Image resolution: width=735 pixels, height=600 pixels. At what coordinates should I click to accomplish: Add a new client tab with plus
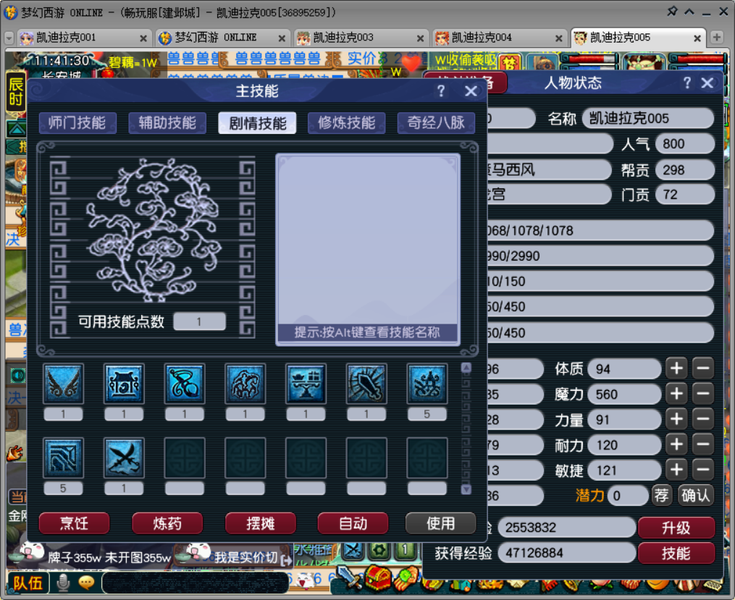coord(716,37)
